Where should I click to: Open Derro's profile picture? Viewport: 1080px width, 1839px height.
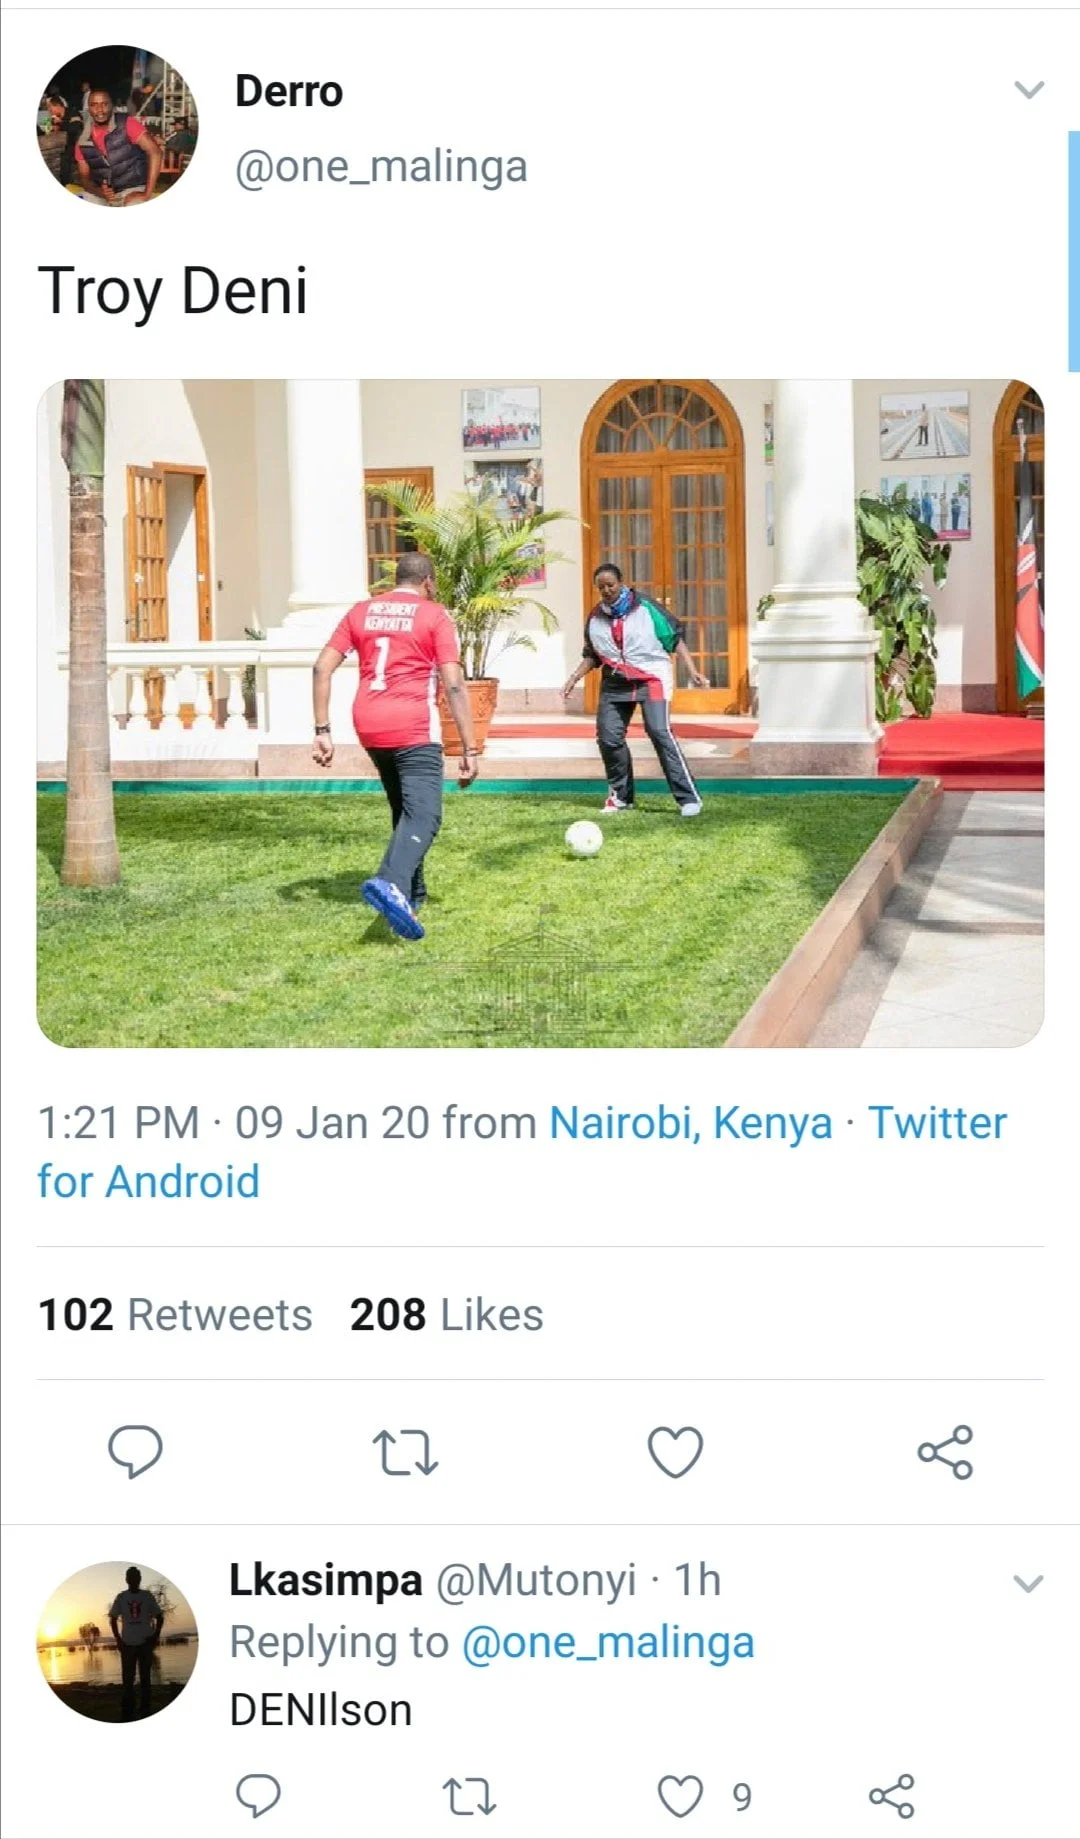(x=117, y=126)
